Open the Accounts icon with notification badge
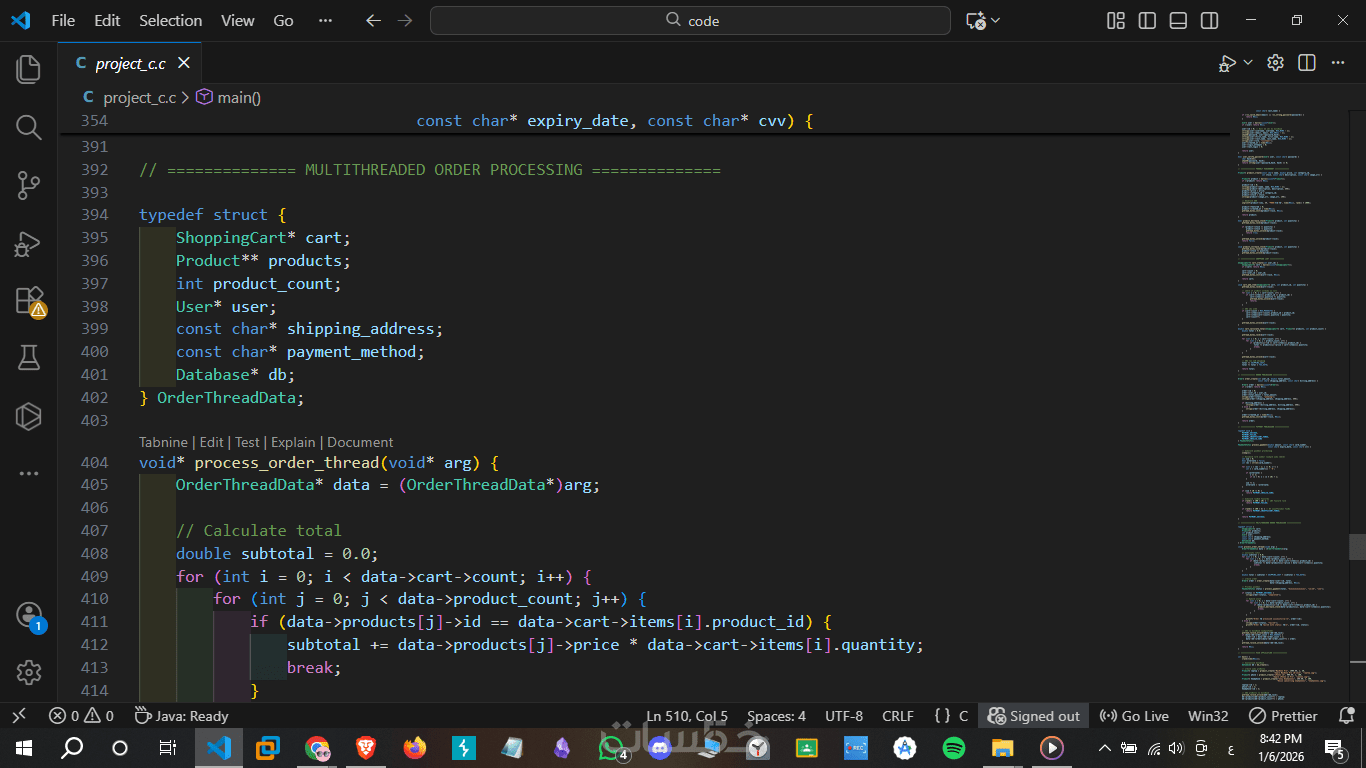The width and height of the screenshot is (1366, 768). point(29,615)
